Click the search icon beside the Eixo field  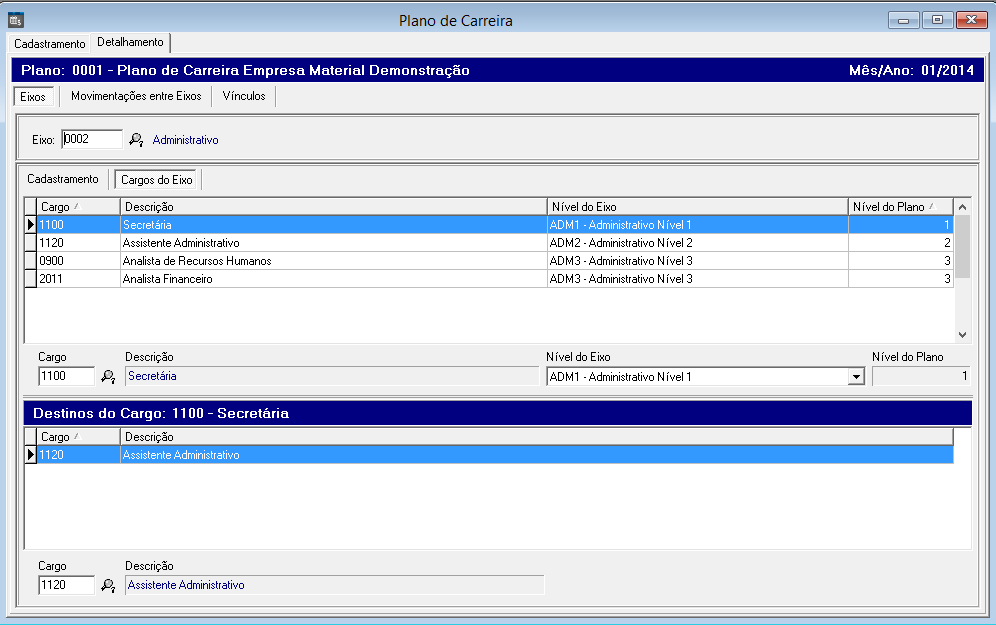[x=137, y=140]
